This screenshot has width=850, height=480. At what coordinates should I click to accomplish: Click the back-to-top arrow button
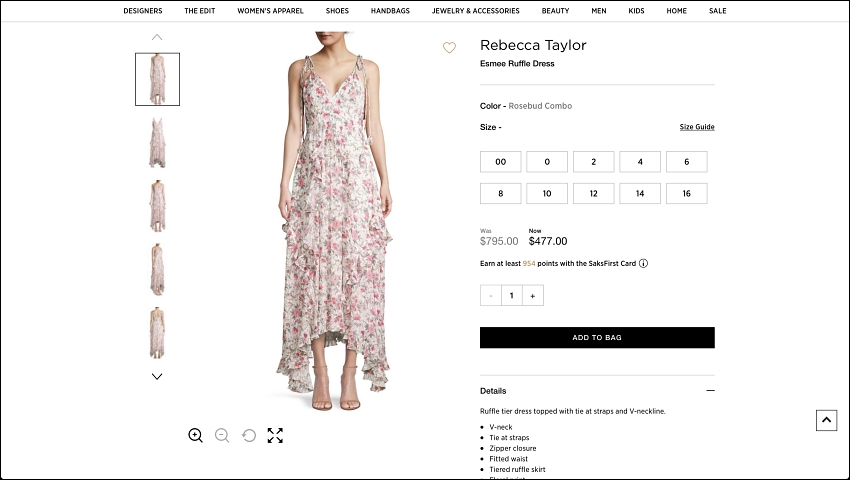click(x=827, y=420)
